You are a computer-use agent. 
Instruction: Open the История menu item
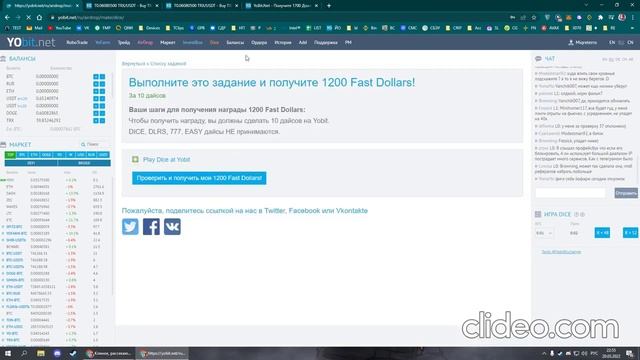[x=282, y=42]
